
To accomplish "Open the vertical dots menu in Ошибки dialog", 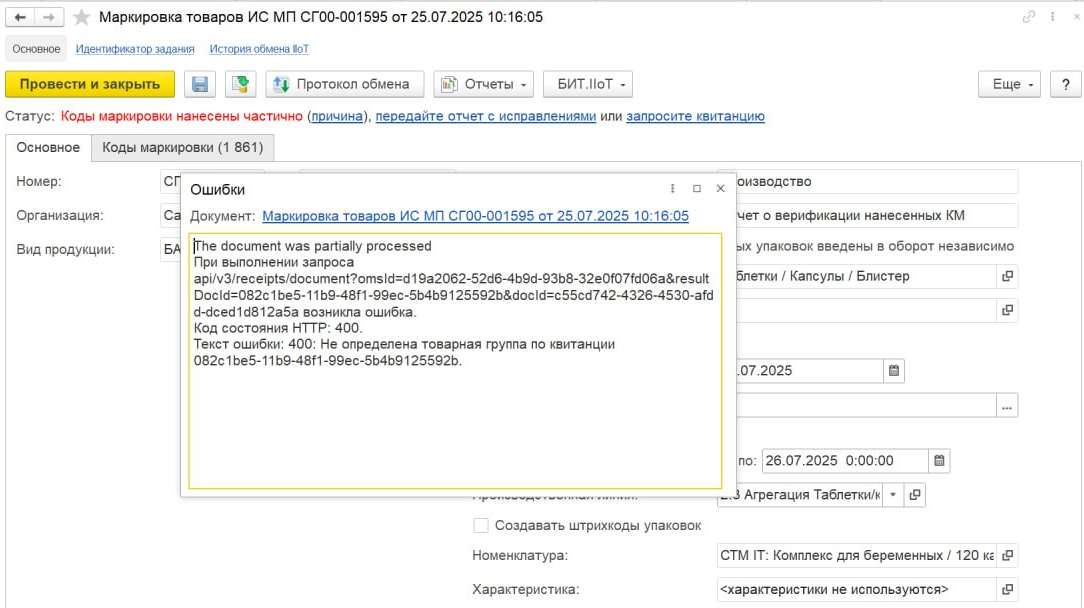I will click(x=672, y=188).
